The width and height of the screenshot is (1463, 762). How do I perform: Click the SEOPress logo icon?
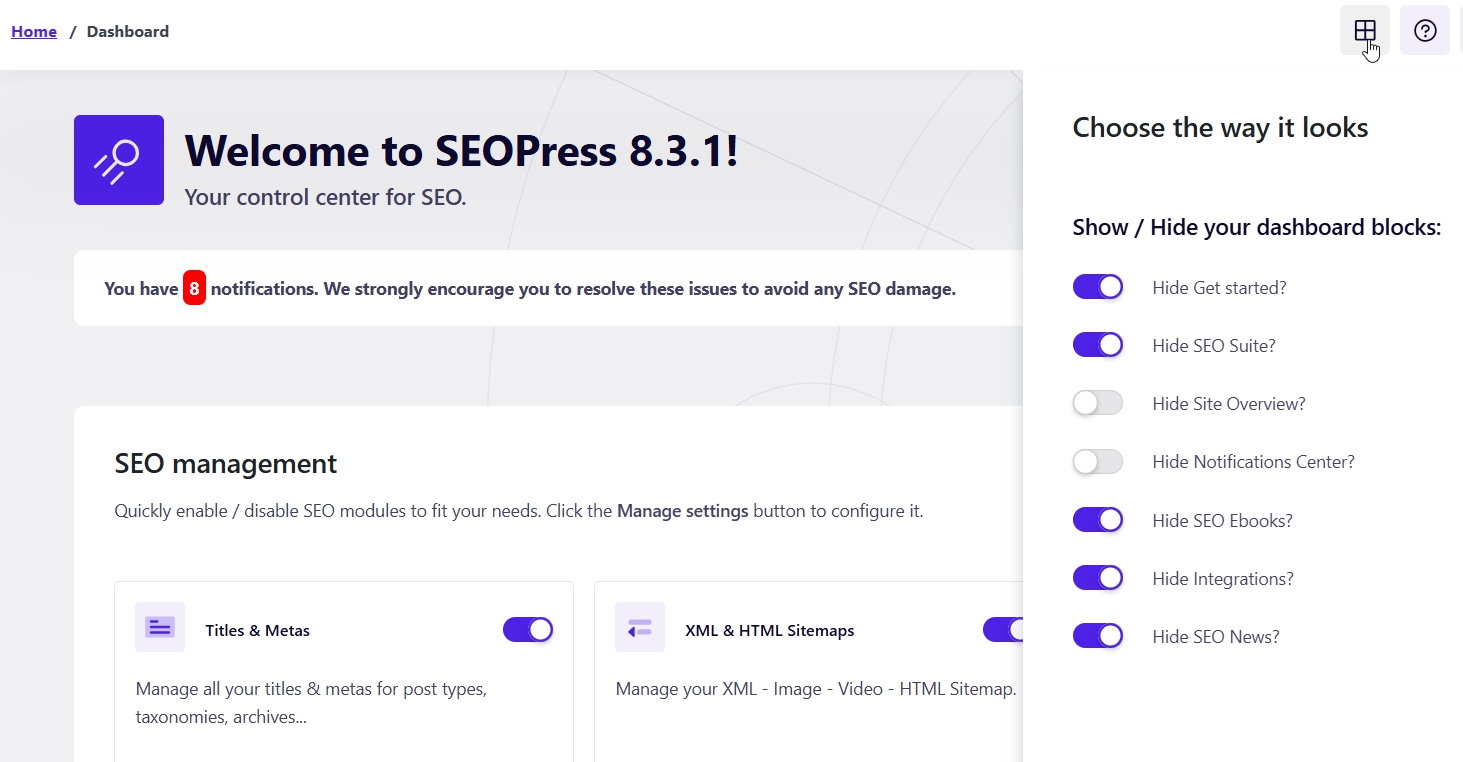(x=119, y=160)
